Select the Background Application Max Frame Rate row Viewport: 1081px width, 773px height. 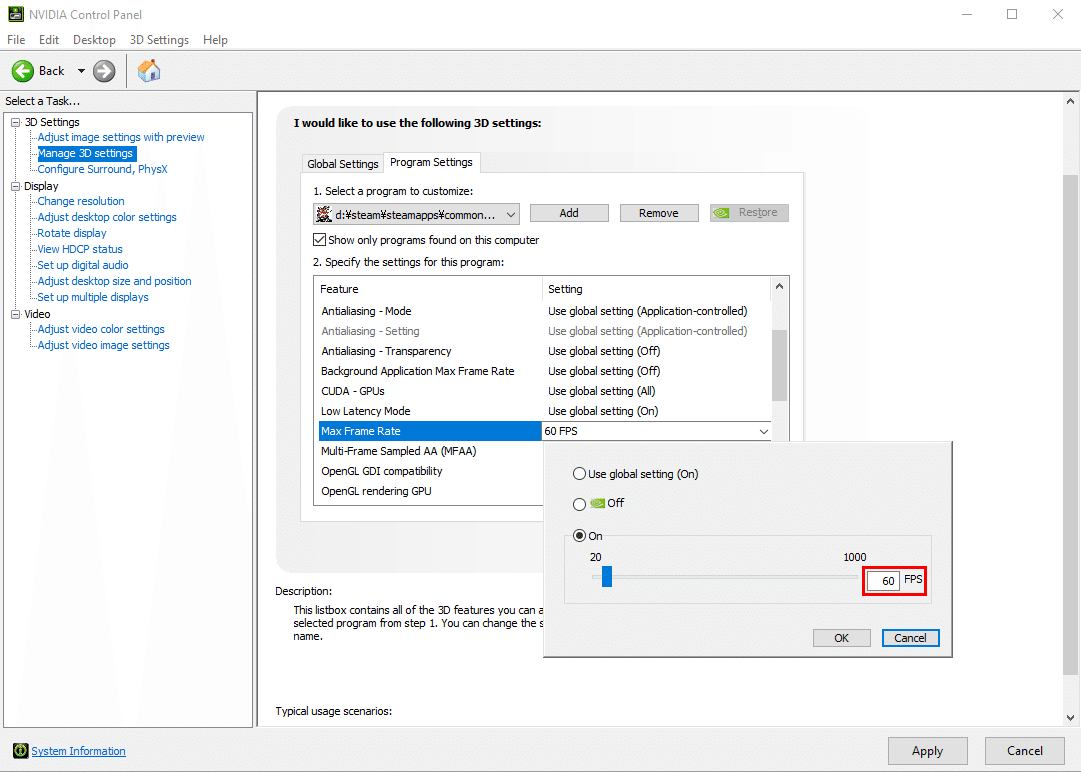545,371
